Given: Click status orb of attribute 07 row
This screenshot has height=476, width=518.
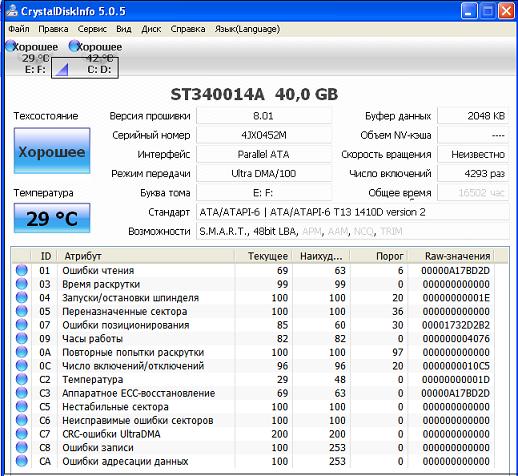Looking at the screenshot, I should (22, 325).
